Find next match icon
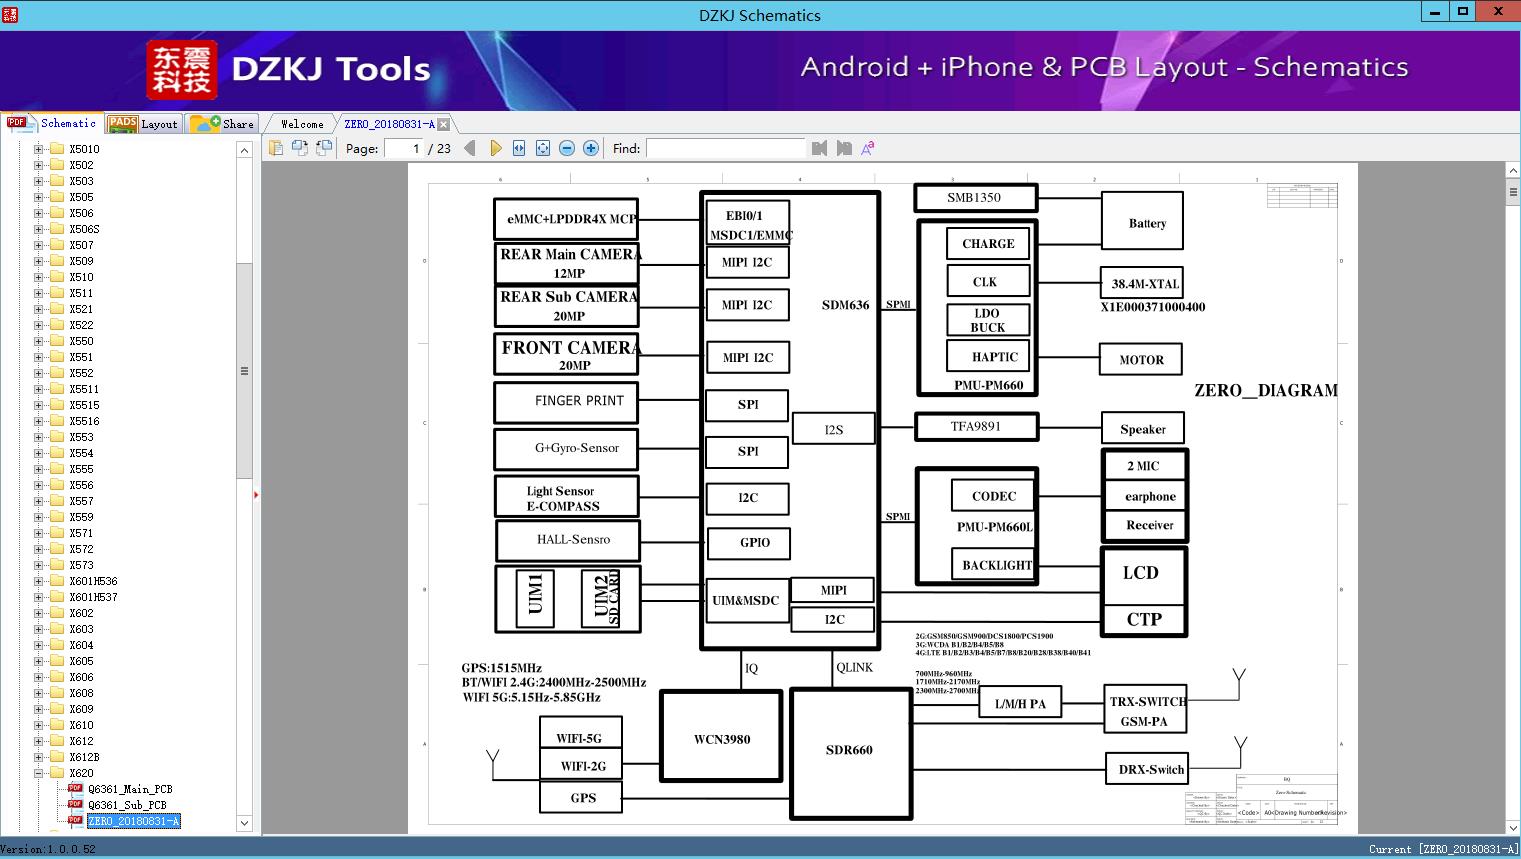The height and width of the screenshot is (859, 1521). click(844, 148)
